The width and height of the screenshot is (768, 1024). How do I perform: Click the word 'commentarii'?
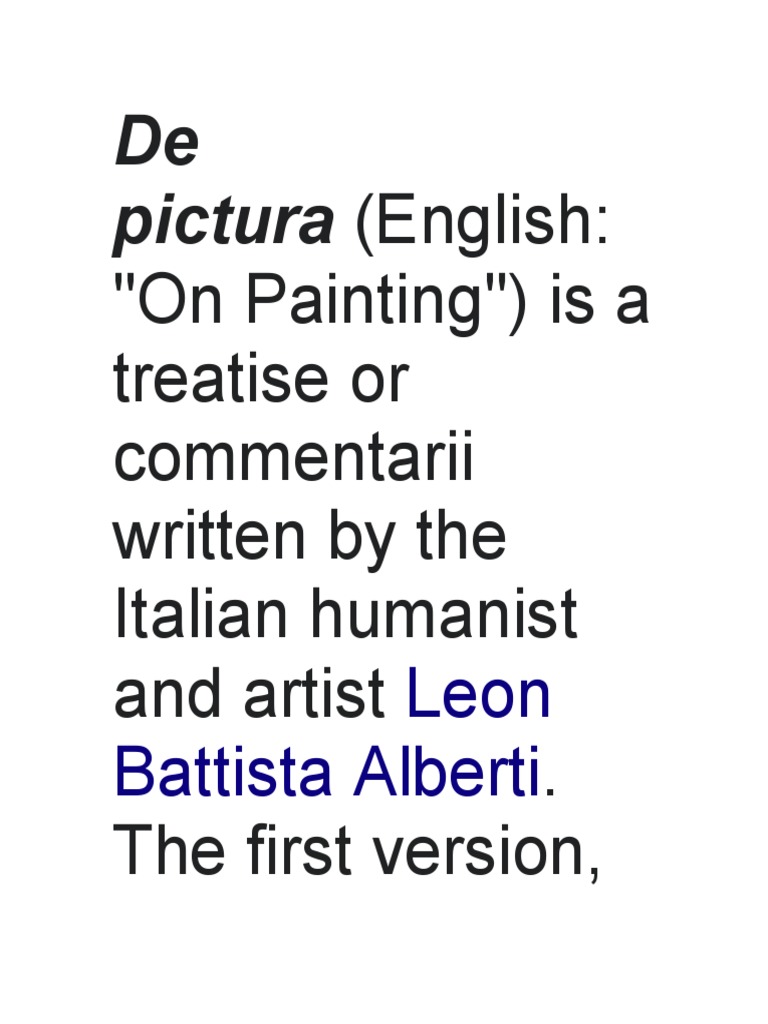point(293,460)
